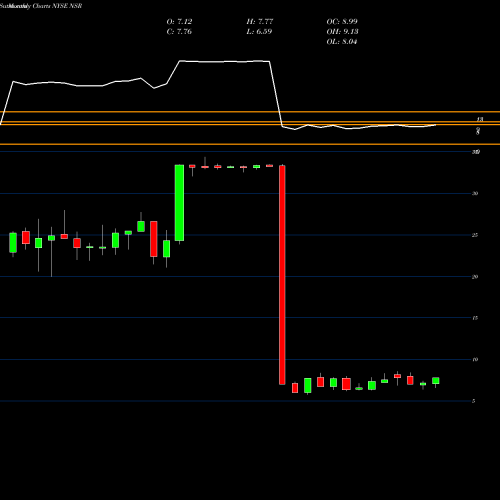Screen dimensions: 500x500
Task: Click the 10 price axis label
Action: coord(475,359)
